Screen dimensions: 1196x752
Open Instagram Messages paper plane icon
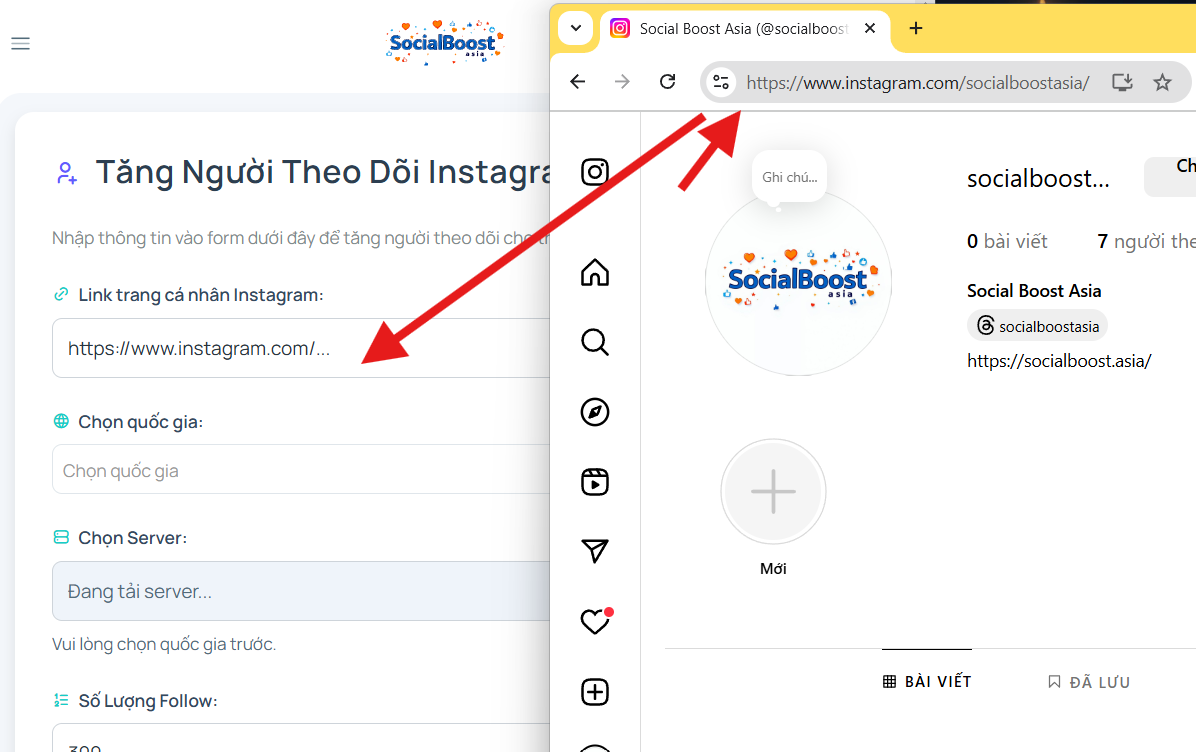pyautogui.click(x=595, y=551)
